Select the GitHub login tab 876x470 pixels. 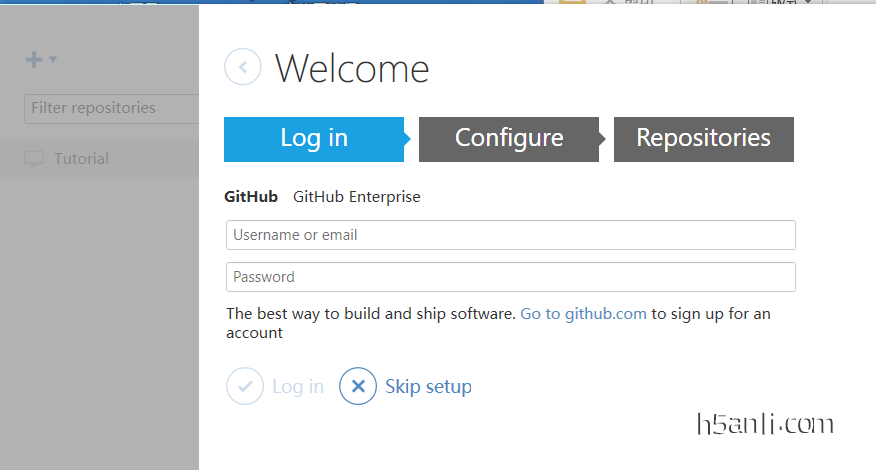tap(251, 197)
